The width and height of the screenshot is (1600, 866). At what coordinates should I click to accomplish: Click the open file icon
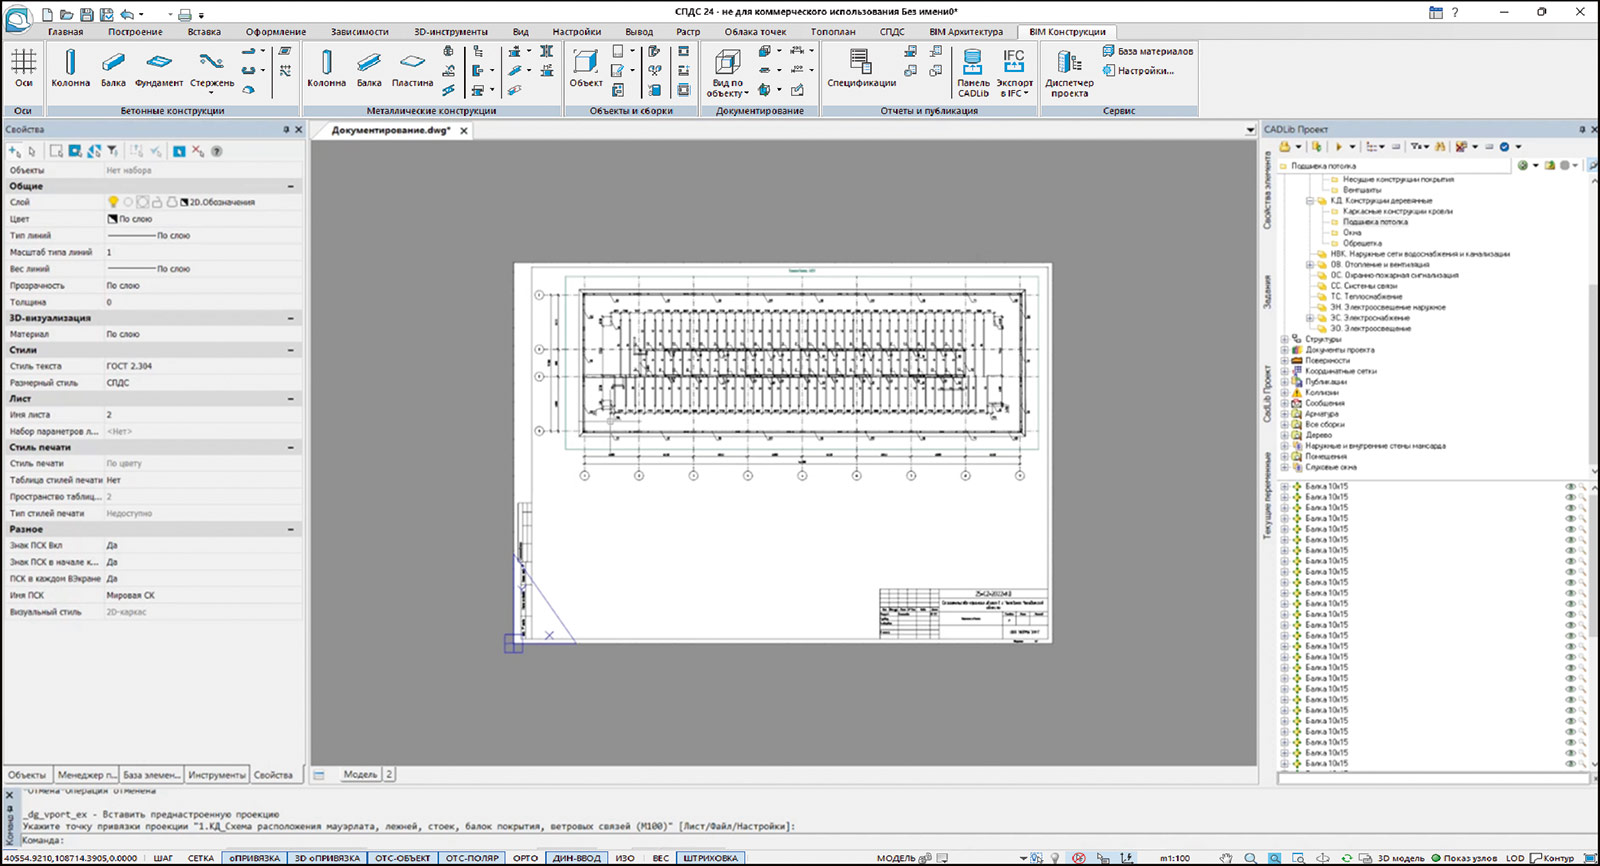(67, 14)
